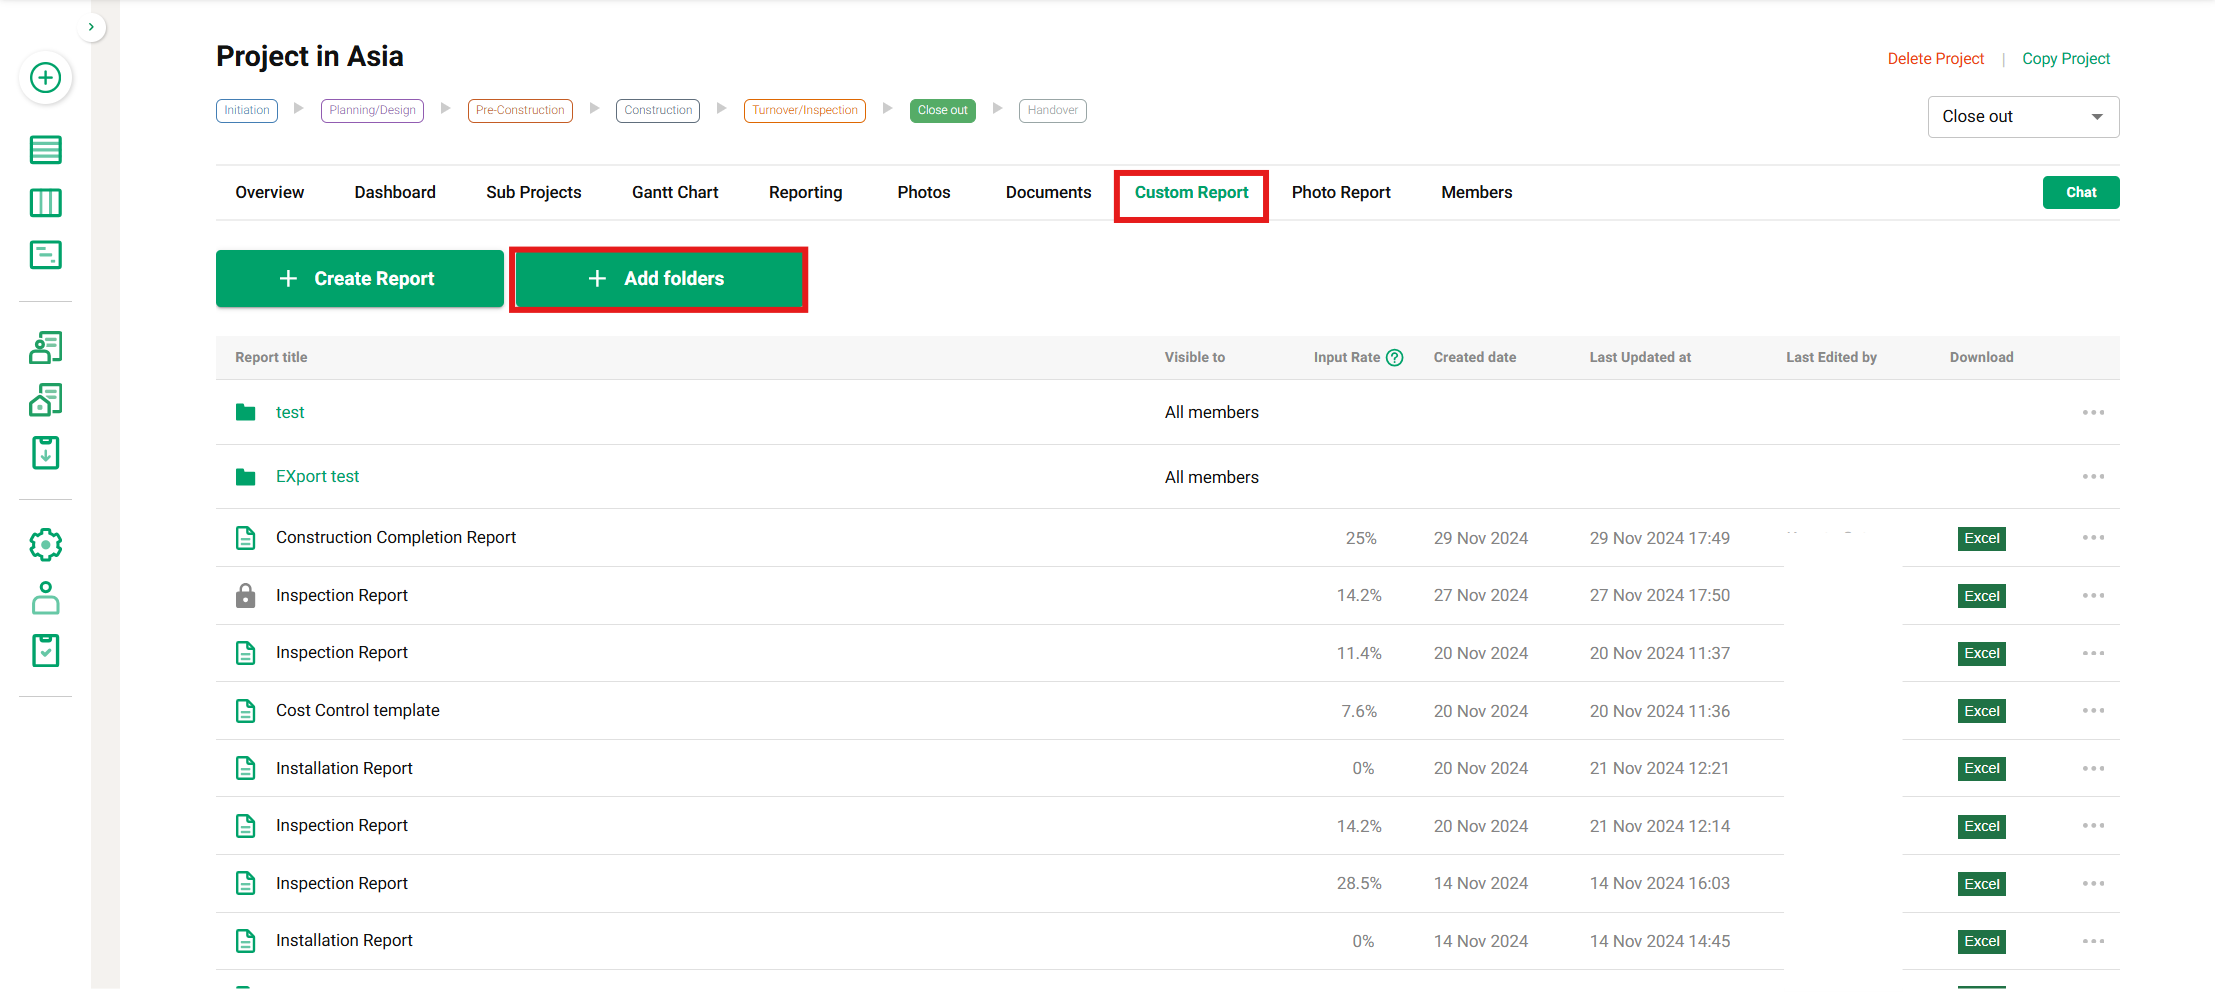Screen dimensions: 2215x992
Task: Click the lock icon on the Inspection Report row
Action: pos(245,595)
